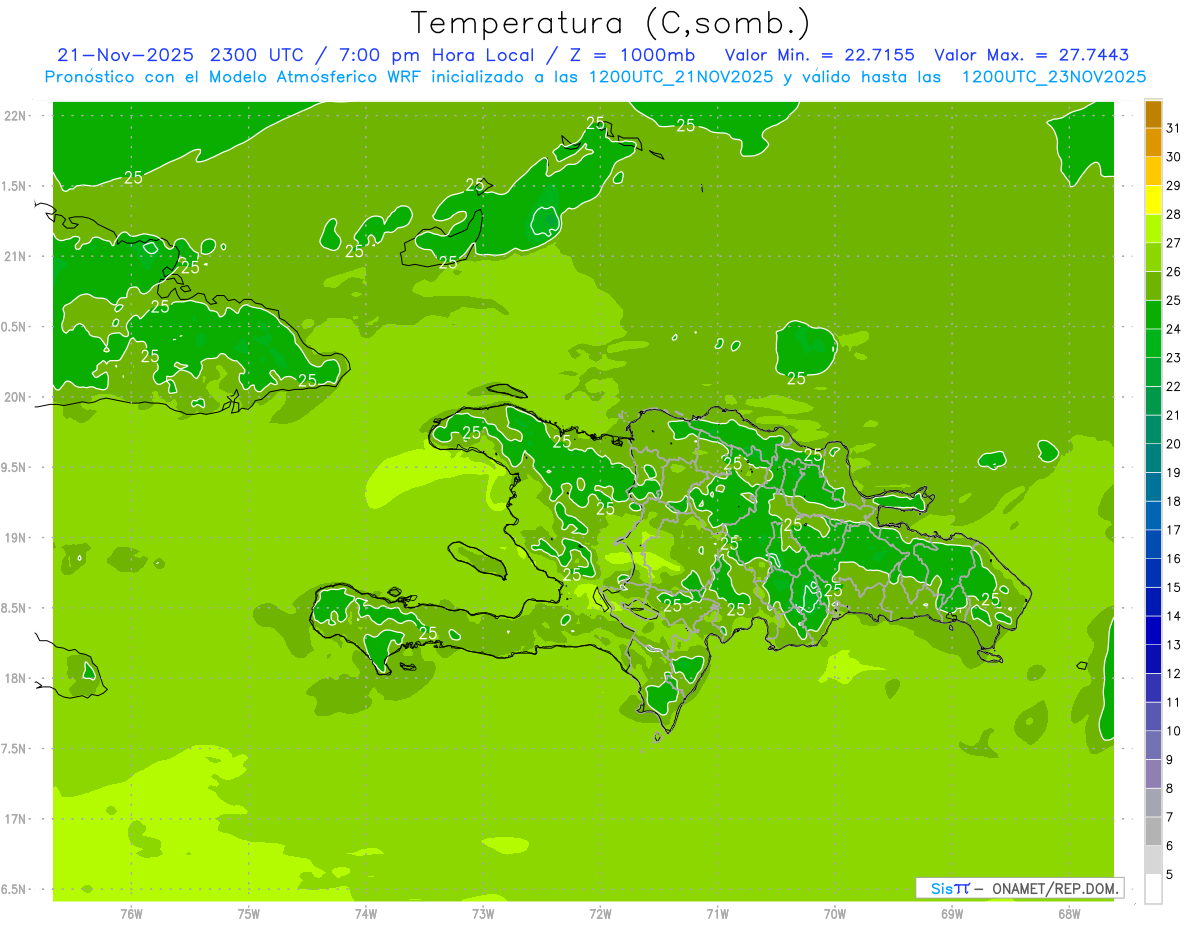This screenshot has height=927, width=1200.
Task: Click the legend value 20
Action: (1173, 444)
